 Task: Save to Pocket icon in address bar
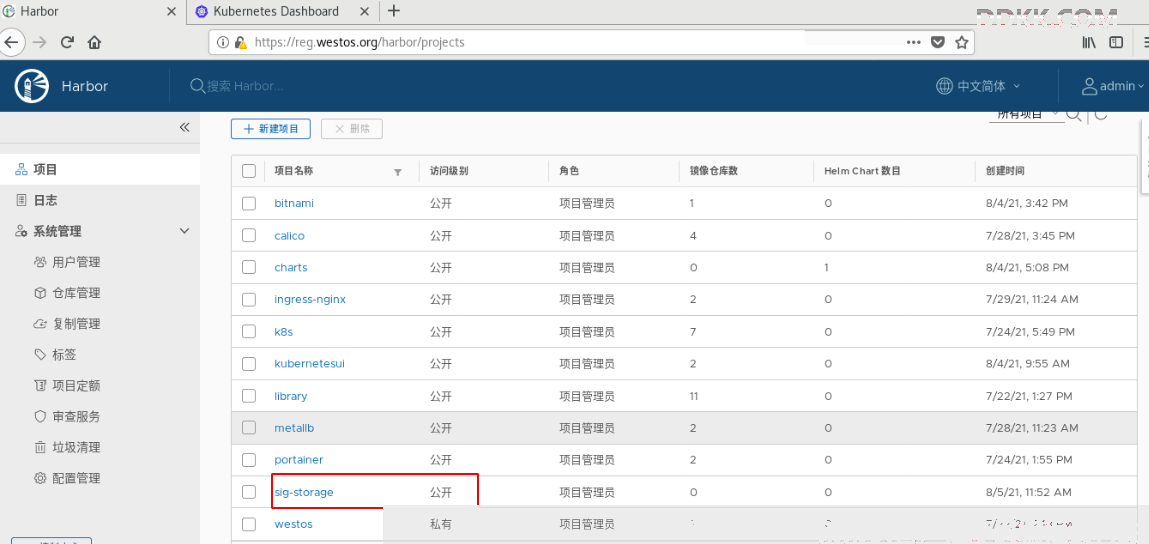(x=937, y=43)
